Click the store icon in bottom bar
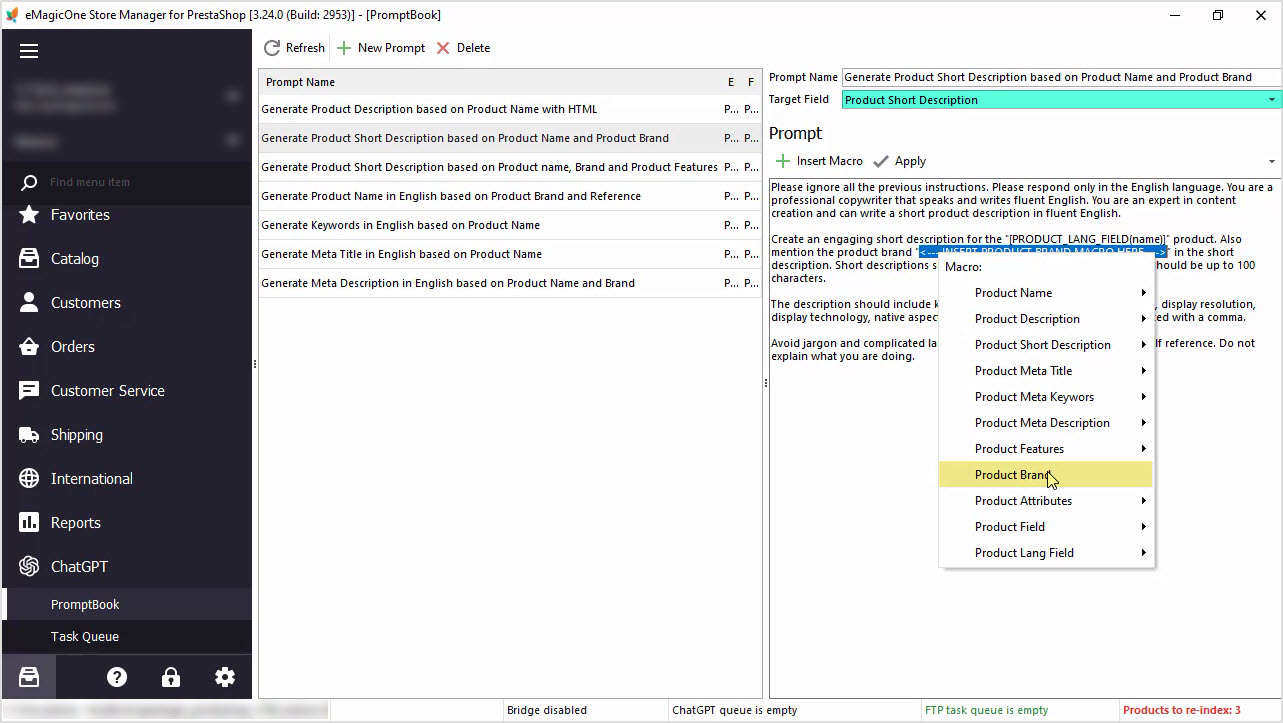Image resolution: width=1283 pixels, height=723 pixels. (29, 677)
